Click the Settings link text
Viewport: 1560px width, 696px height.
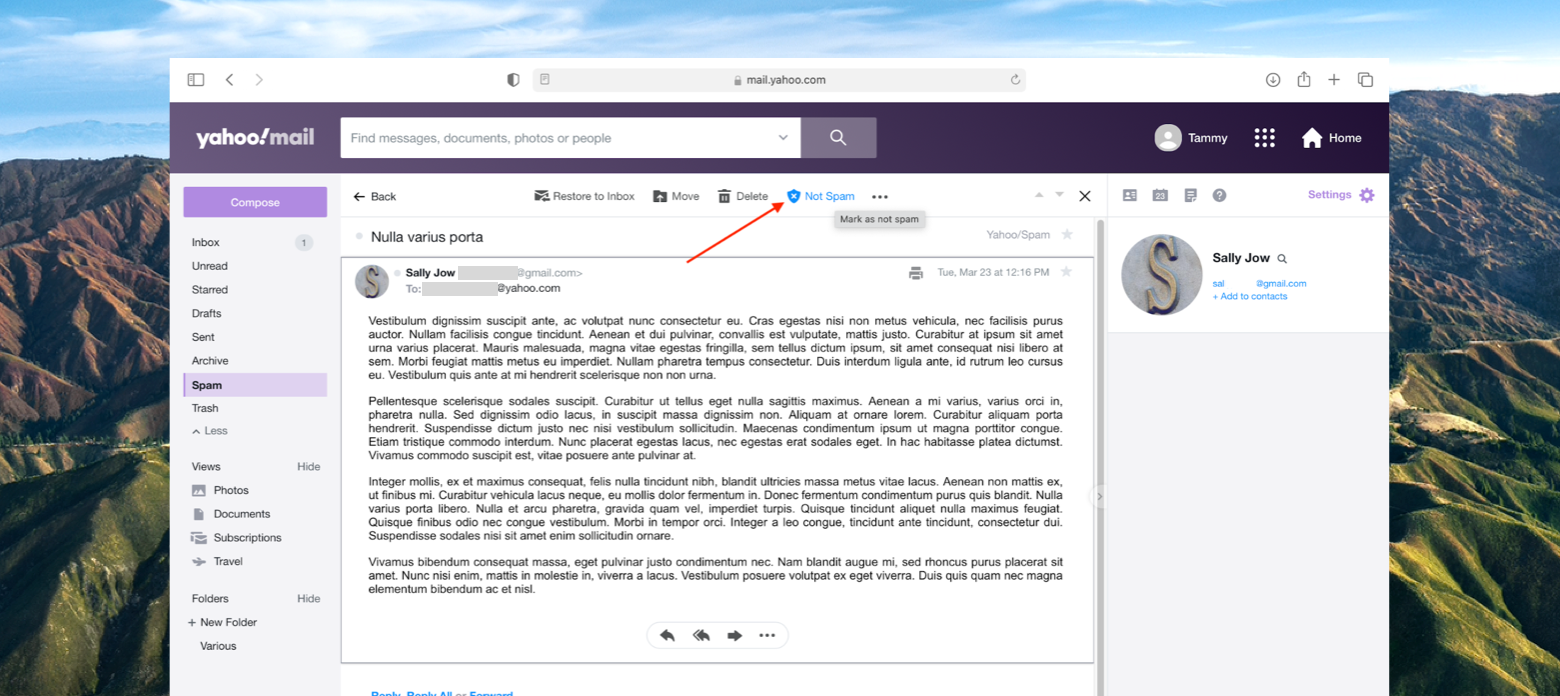tap(1329, 195)
